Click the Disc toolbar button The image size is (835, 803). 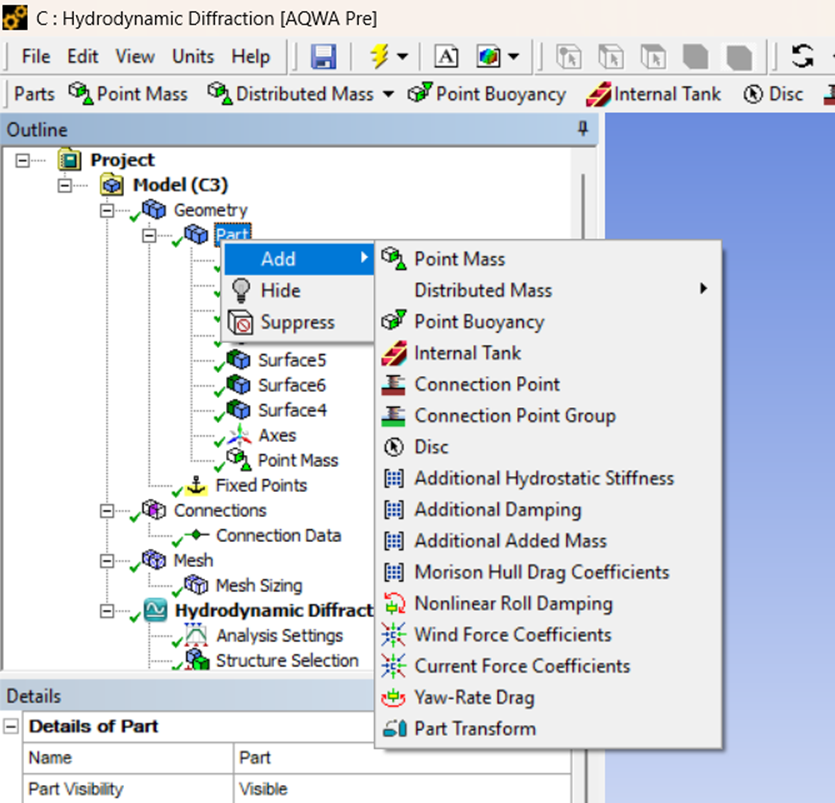pos(773,94)
